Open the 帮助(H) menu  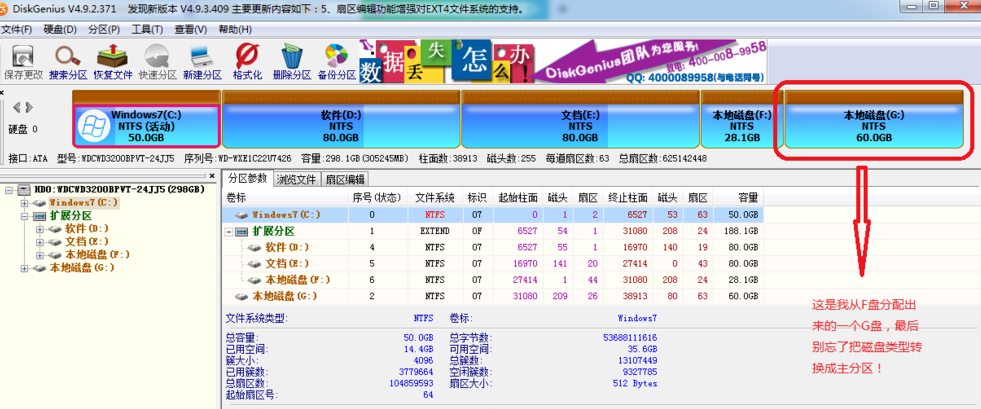pyautogui.click(x=235, y=29)
